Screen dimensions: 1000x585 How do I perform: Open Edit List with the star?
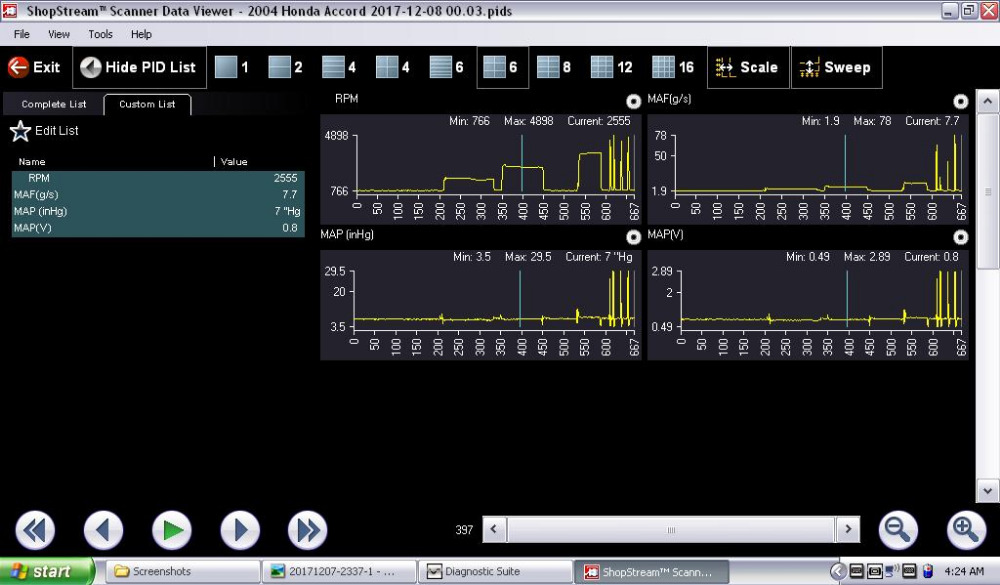click(x=20, y=131)
